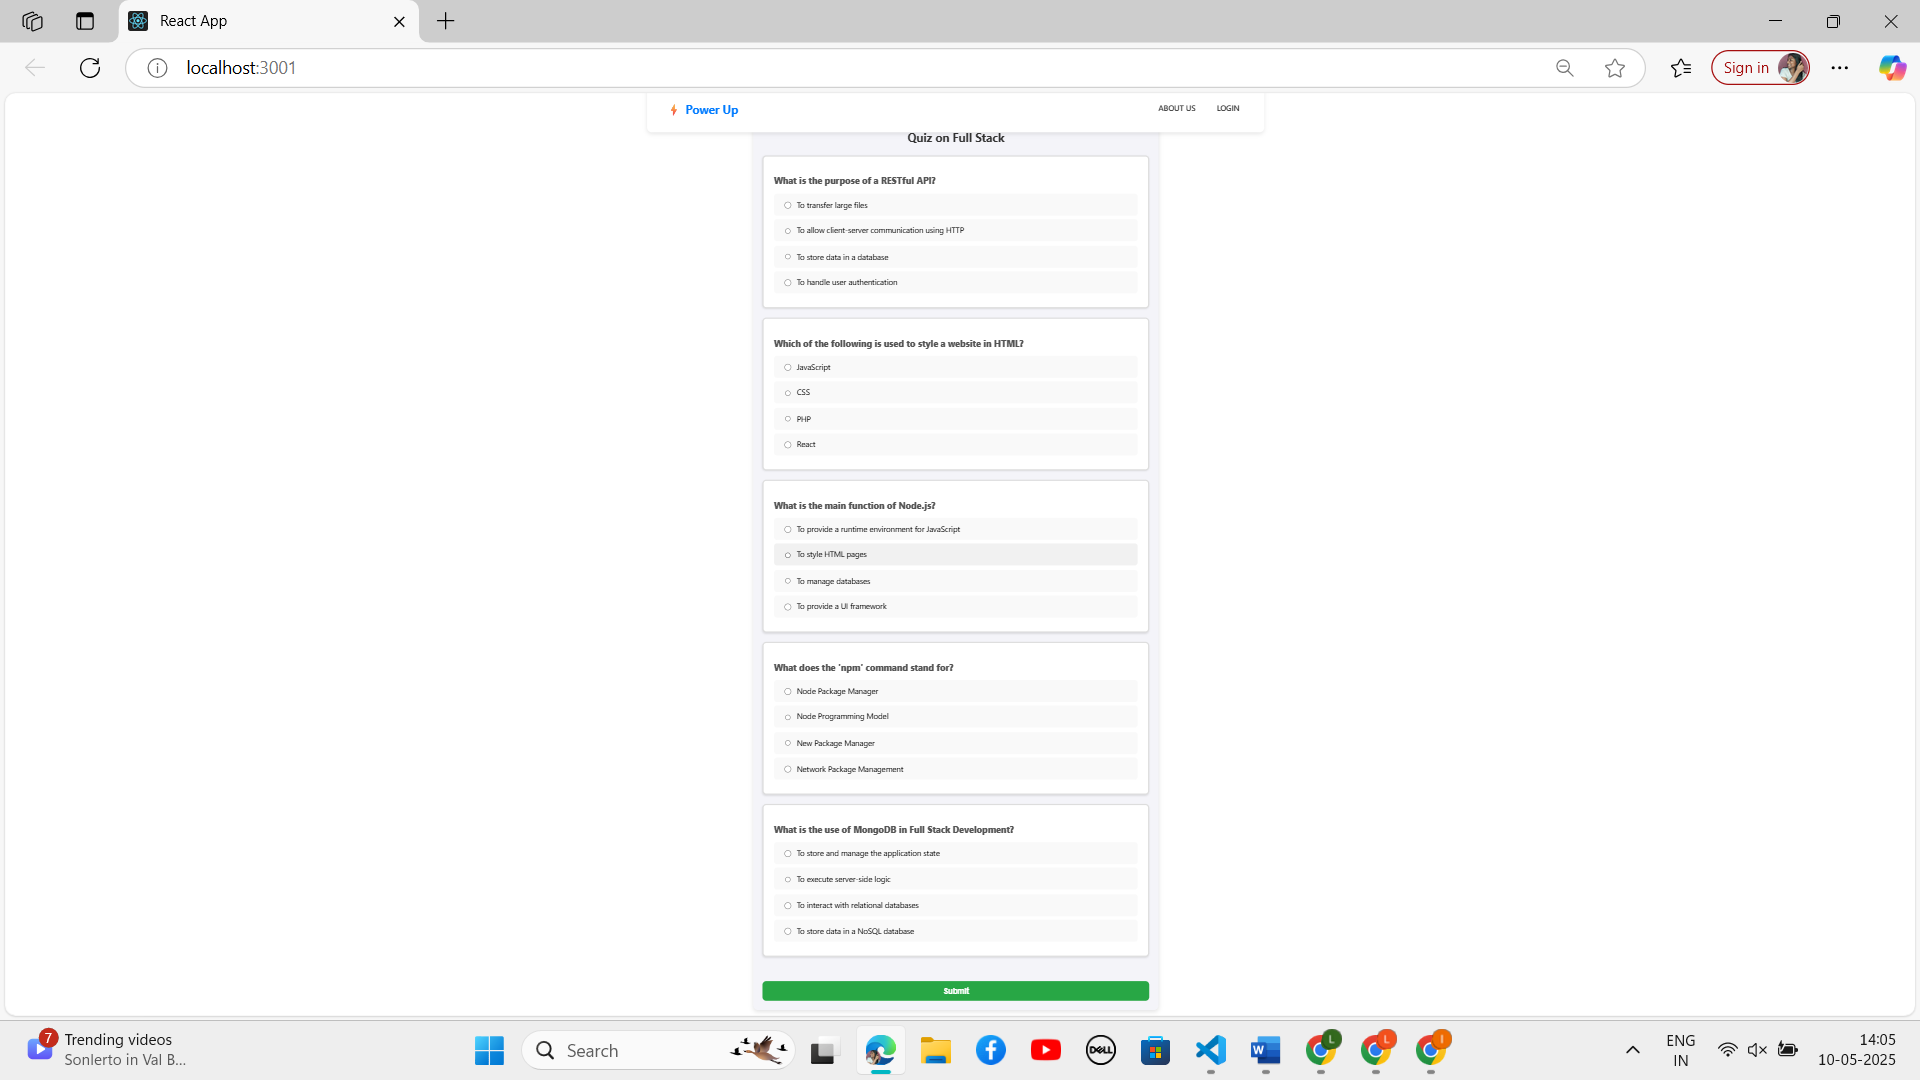Open the favorites list icon
This screenshot has height=1080, width=1920.
pos(1681,68)
